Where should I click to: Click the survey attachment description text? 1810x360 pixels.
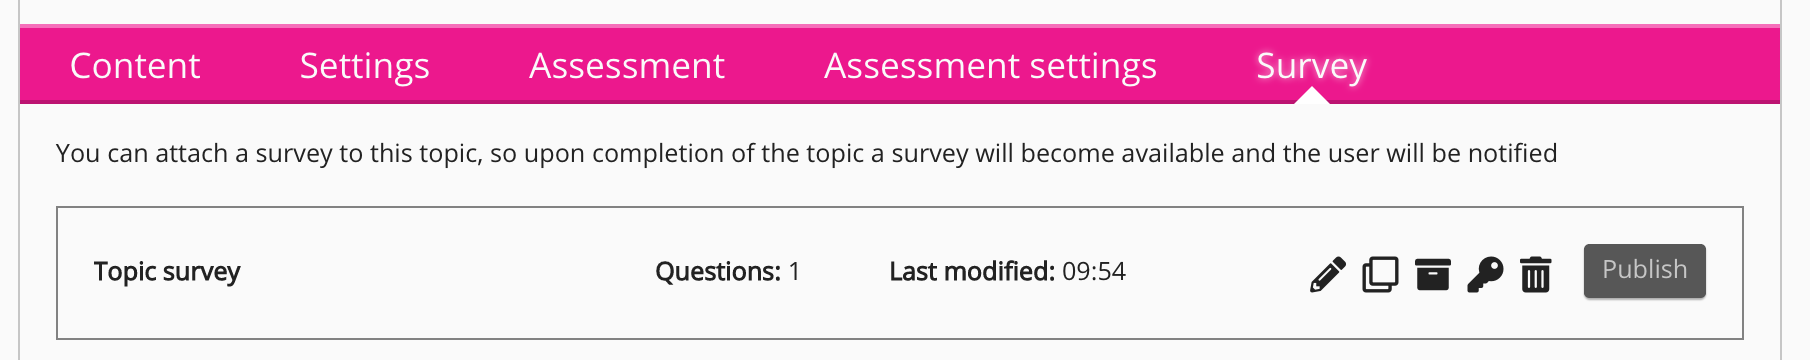[x=806, y=153]
